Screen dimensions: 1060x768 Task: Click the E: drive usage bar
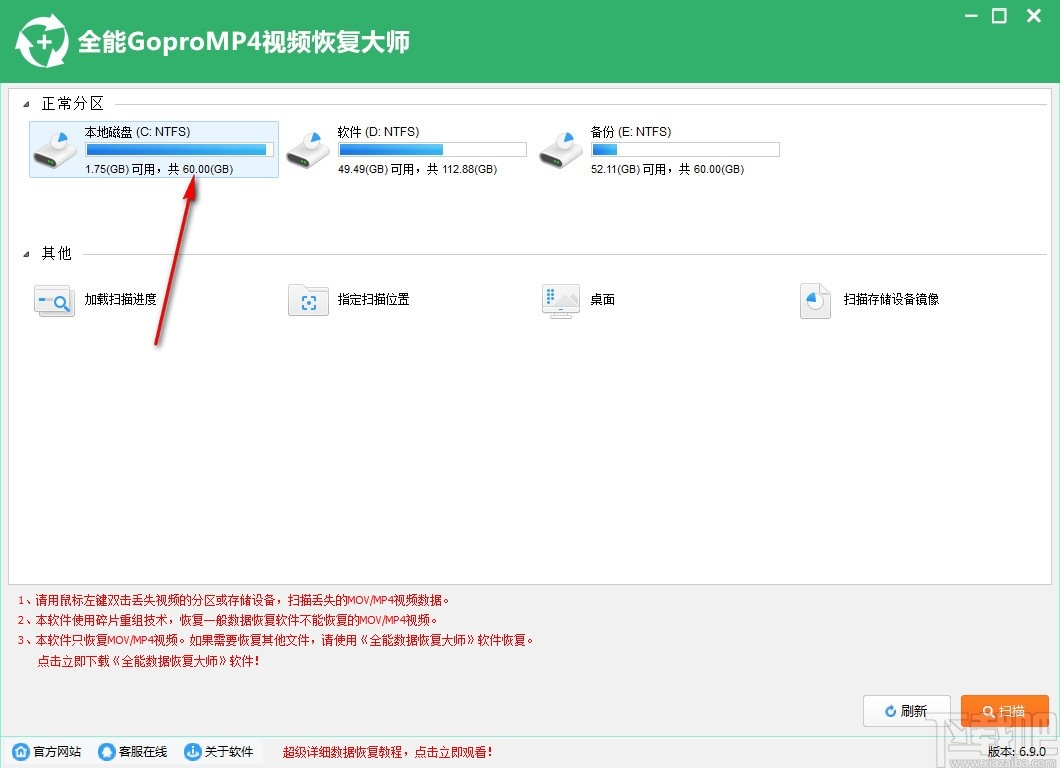coord(685,149)
